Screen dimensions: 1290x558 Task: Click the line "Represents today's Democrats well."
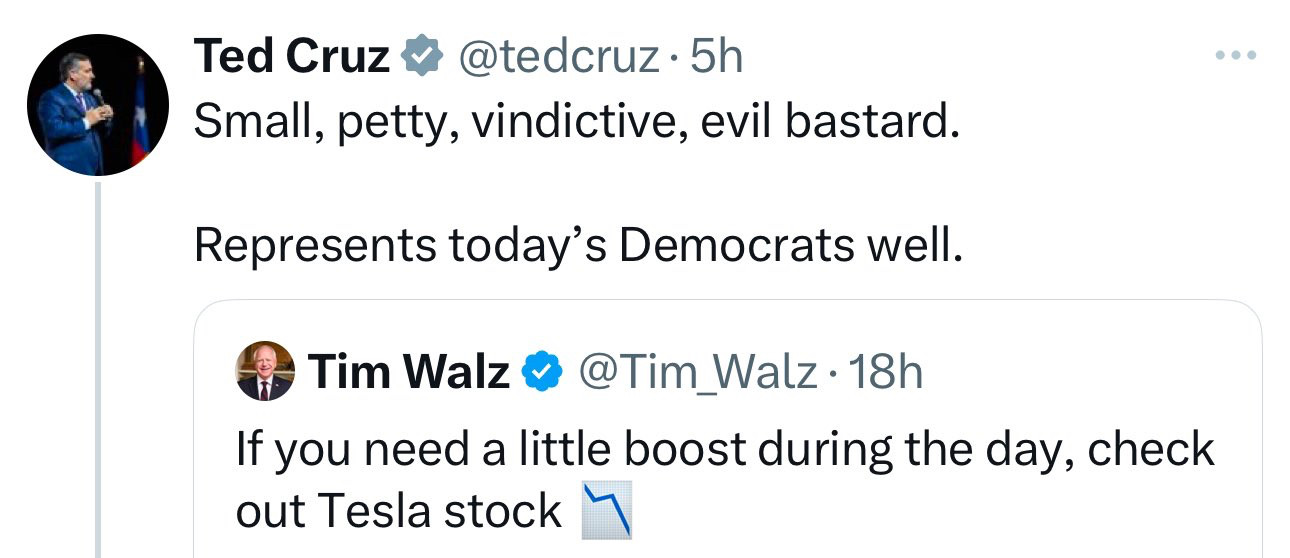[577, 245]
